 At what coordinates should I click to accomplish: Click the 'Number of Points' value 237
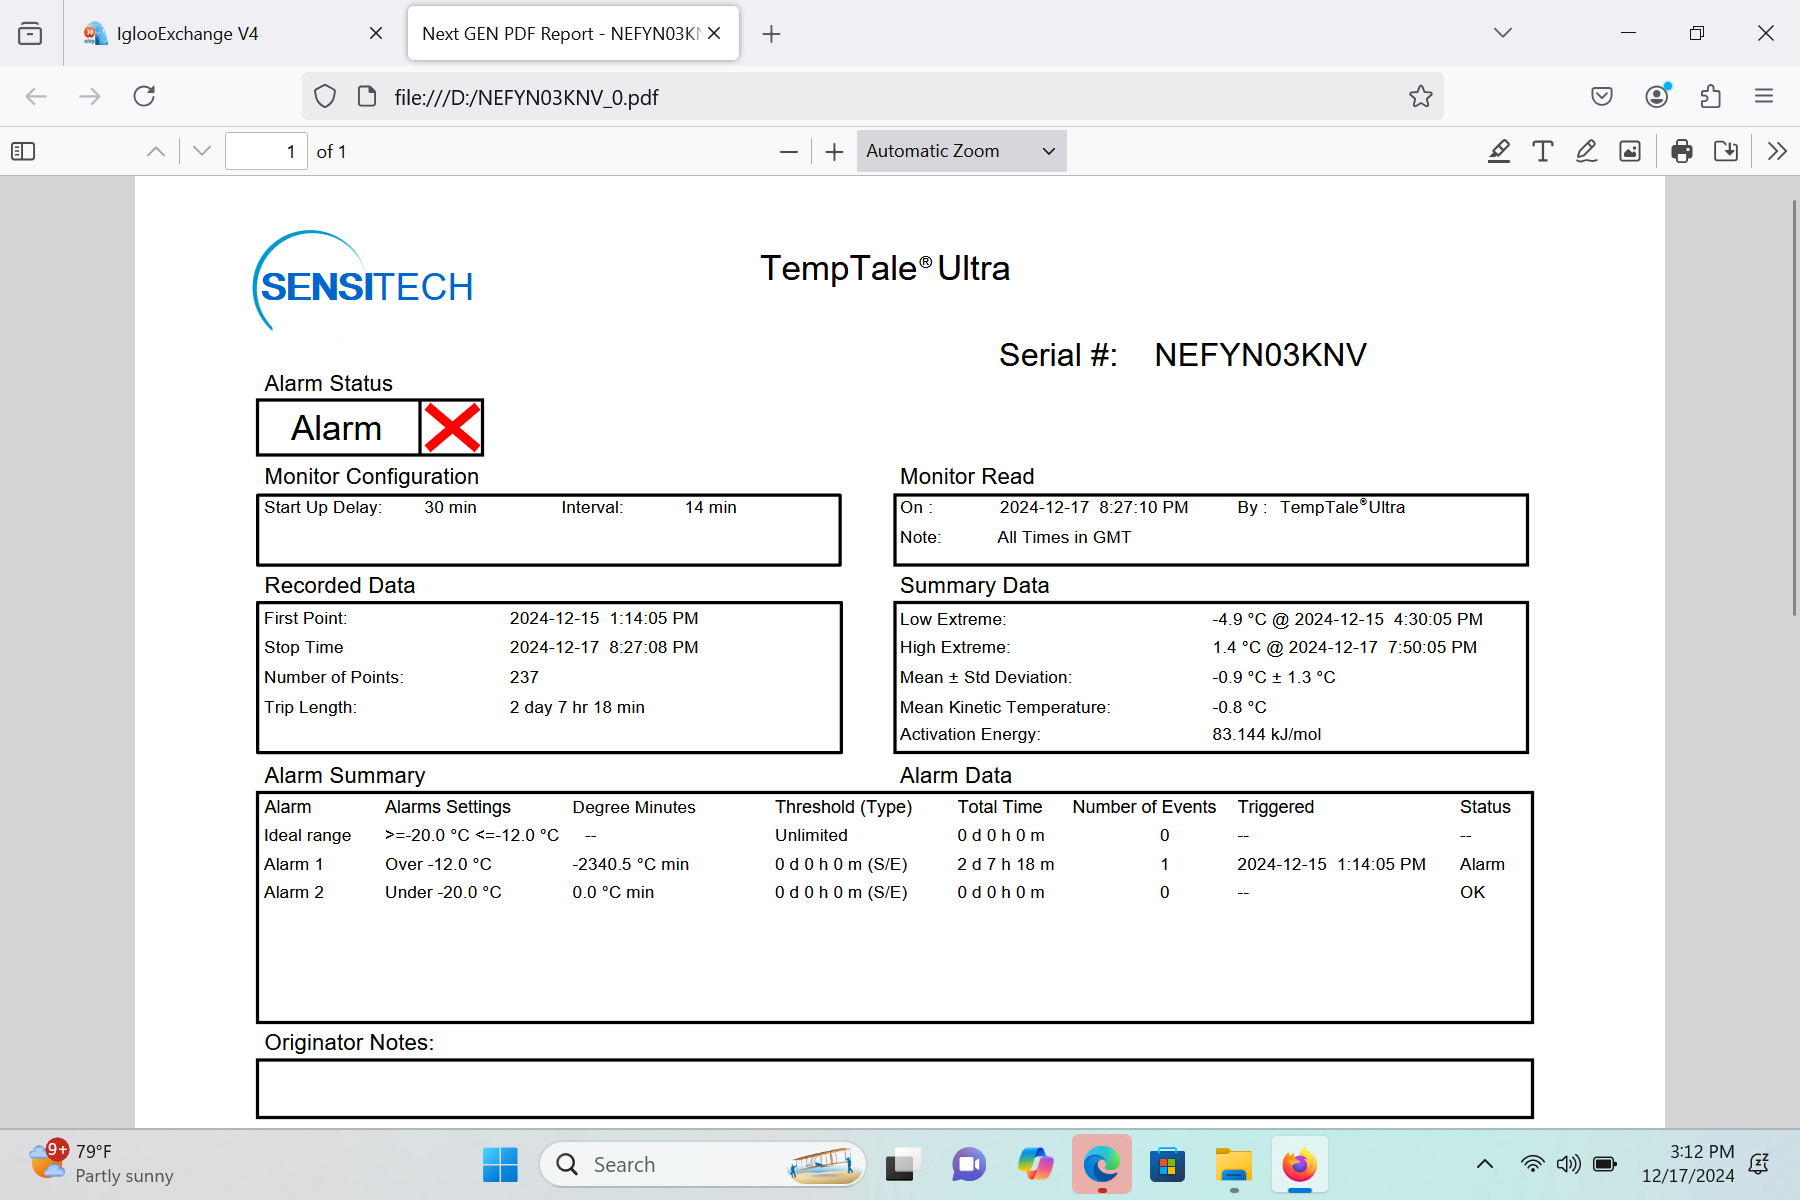coord(524,677)
